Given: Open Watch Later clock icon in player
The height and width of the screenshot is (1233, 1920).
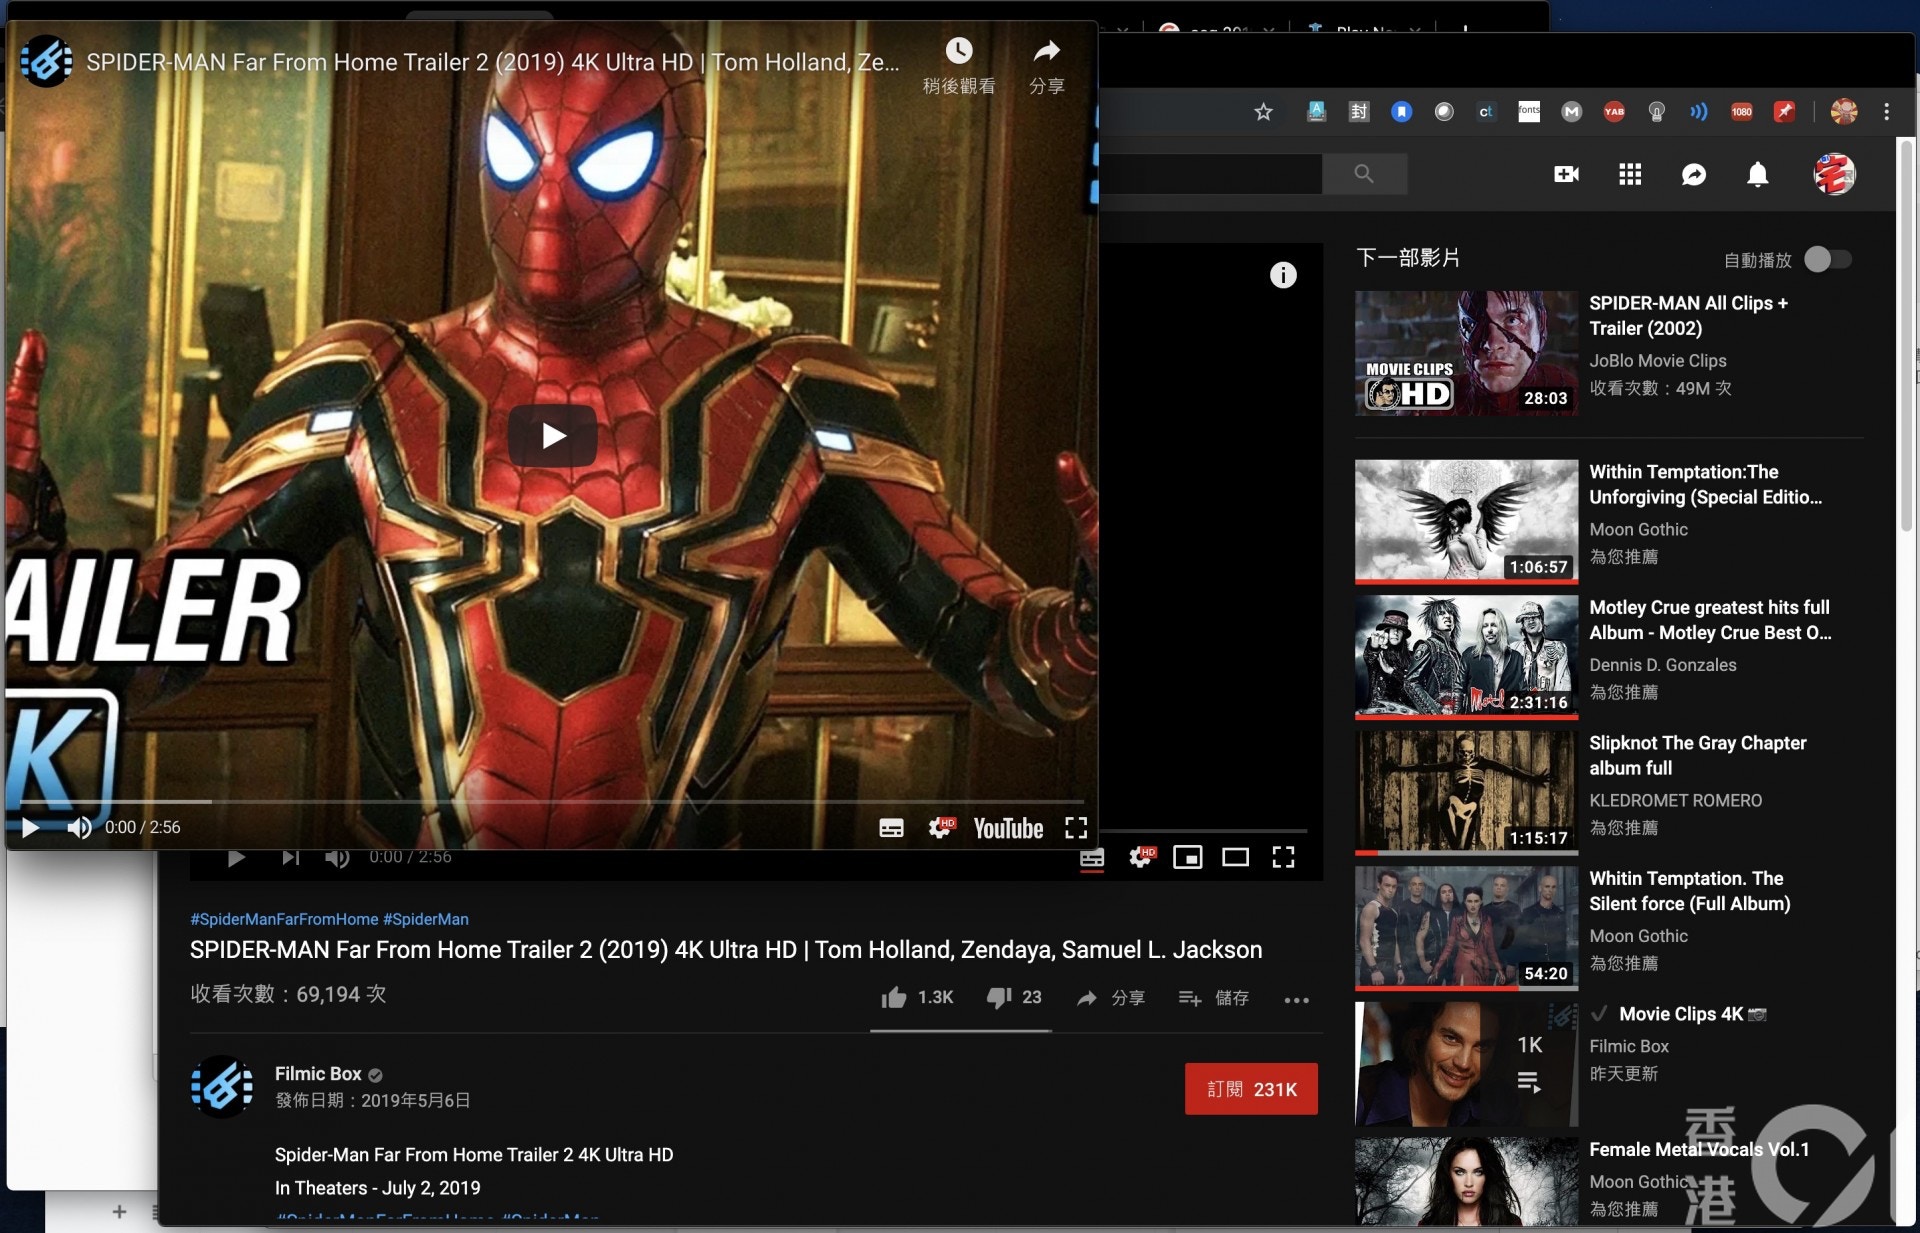Looking at the screenshot, I should [958, 52].
